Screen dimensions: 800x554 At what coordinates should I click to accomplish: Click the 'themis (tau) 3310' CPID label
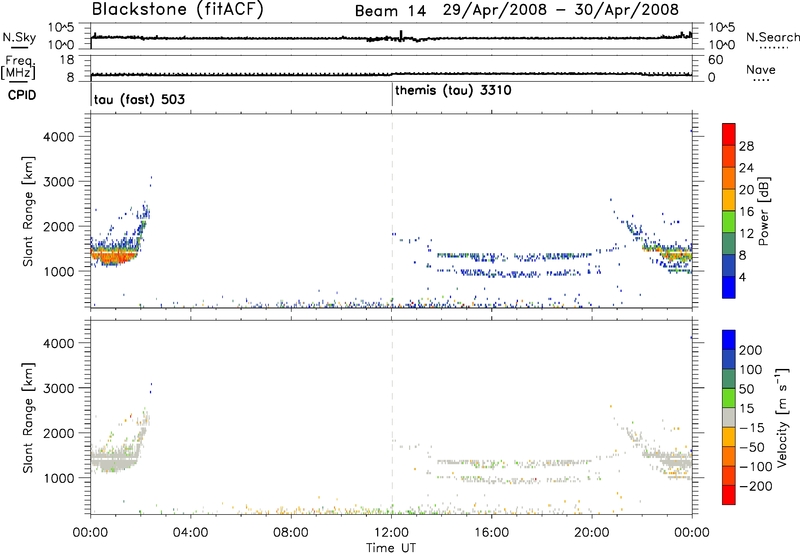click(453, 91)
